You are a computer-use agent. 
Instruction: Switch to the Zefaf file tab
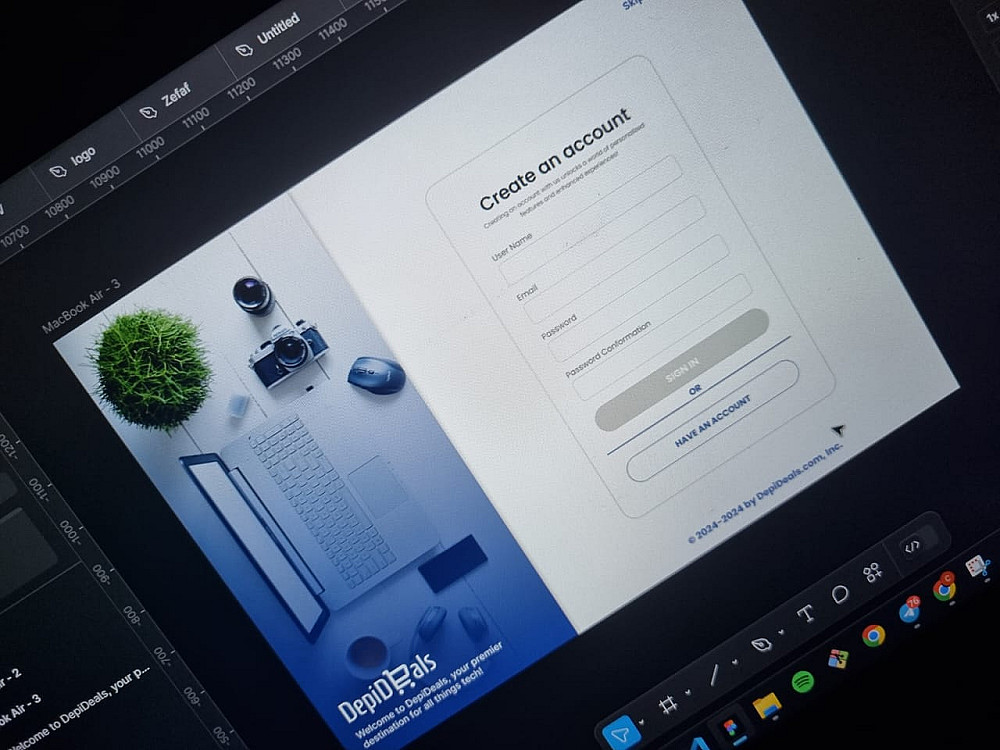click(x=167, y=101)
